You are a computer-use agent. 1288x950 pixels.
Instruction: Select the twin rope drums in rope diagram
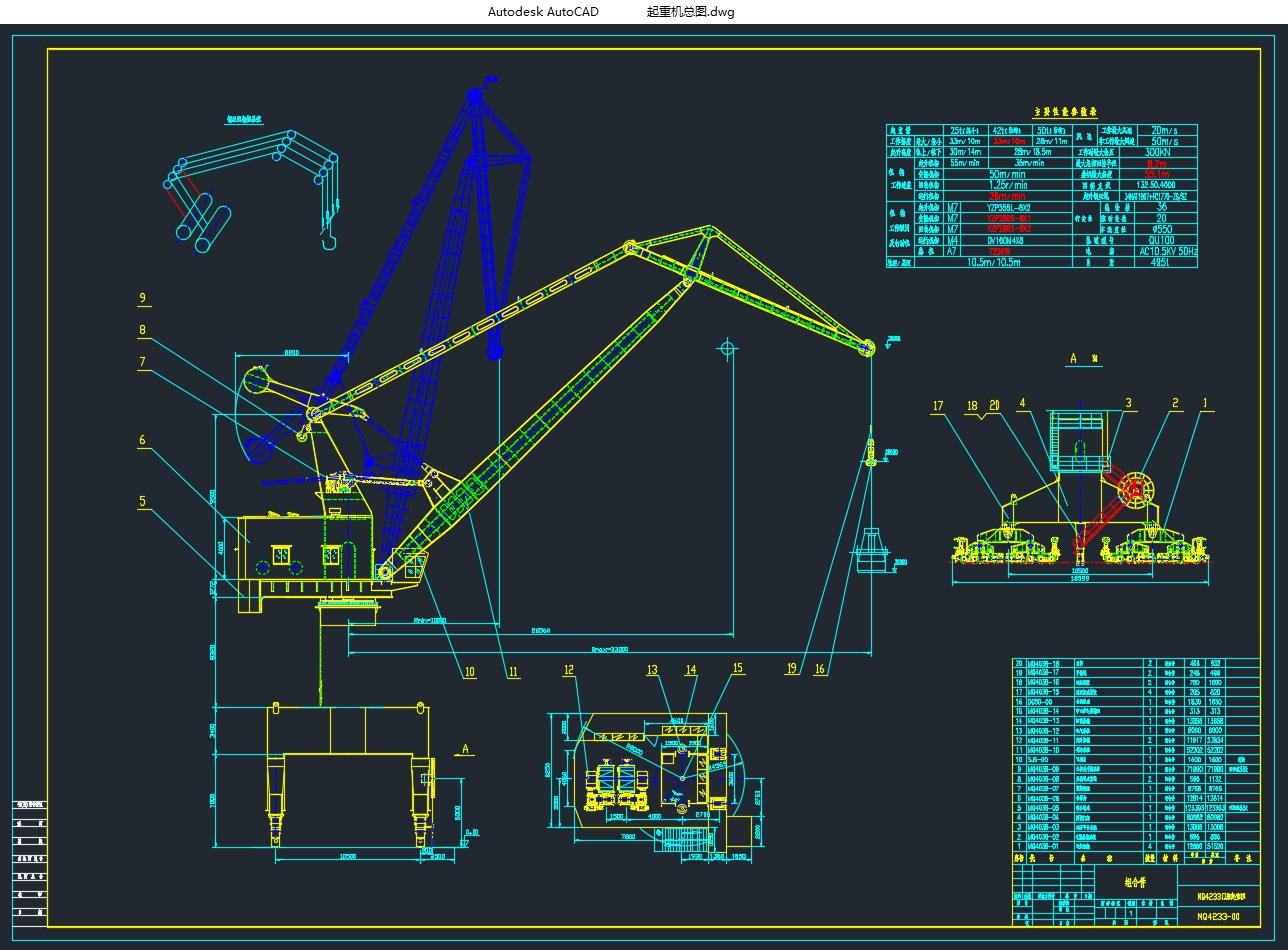coord(201,221)
